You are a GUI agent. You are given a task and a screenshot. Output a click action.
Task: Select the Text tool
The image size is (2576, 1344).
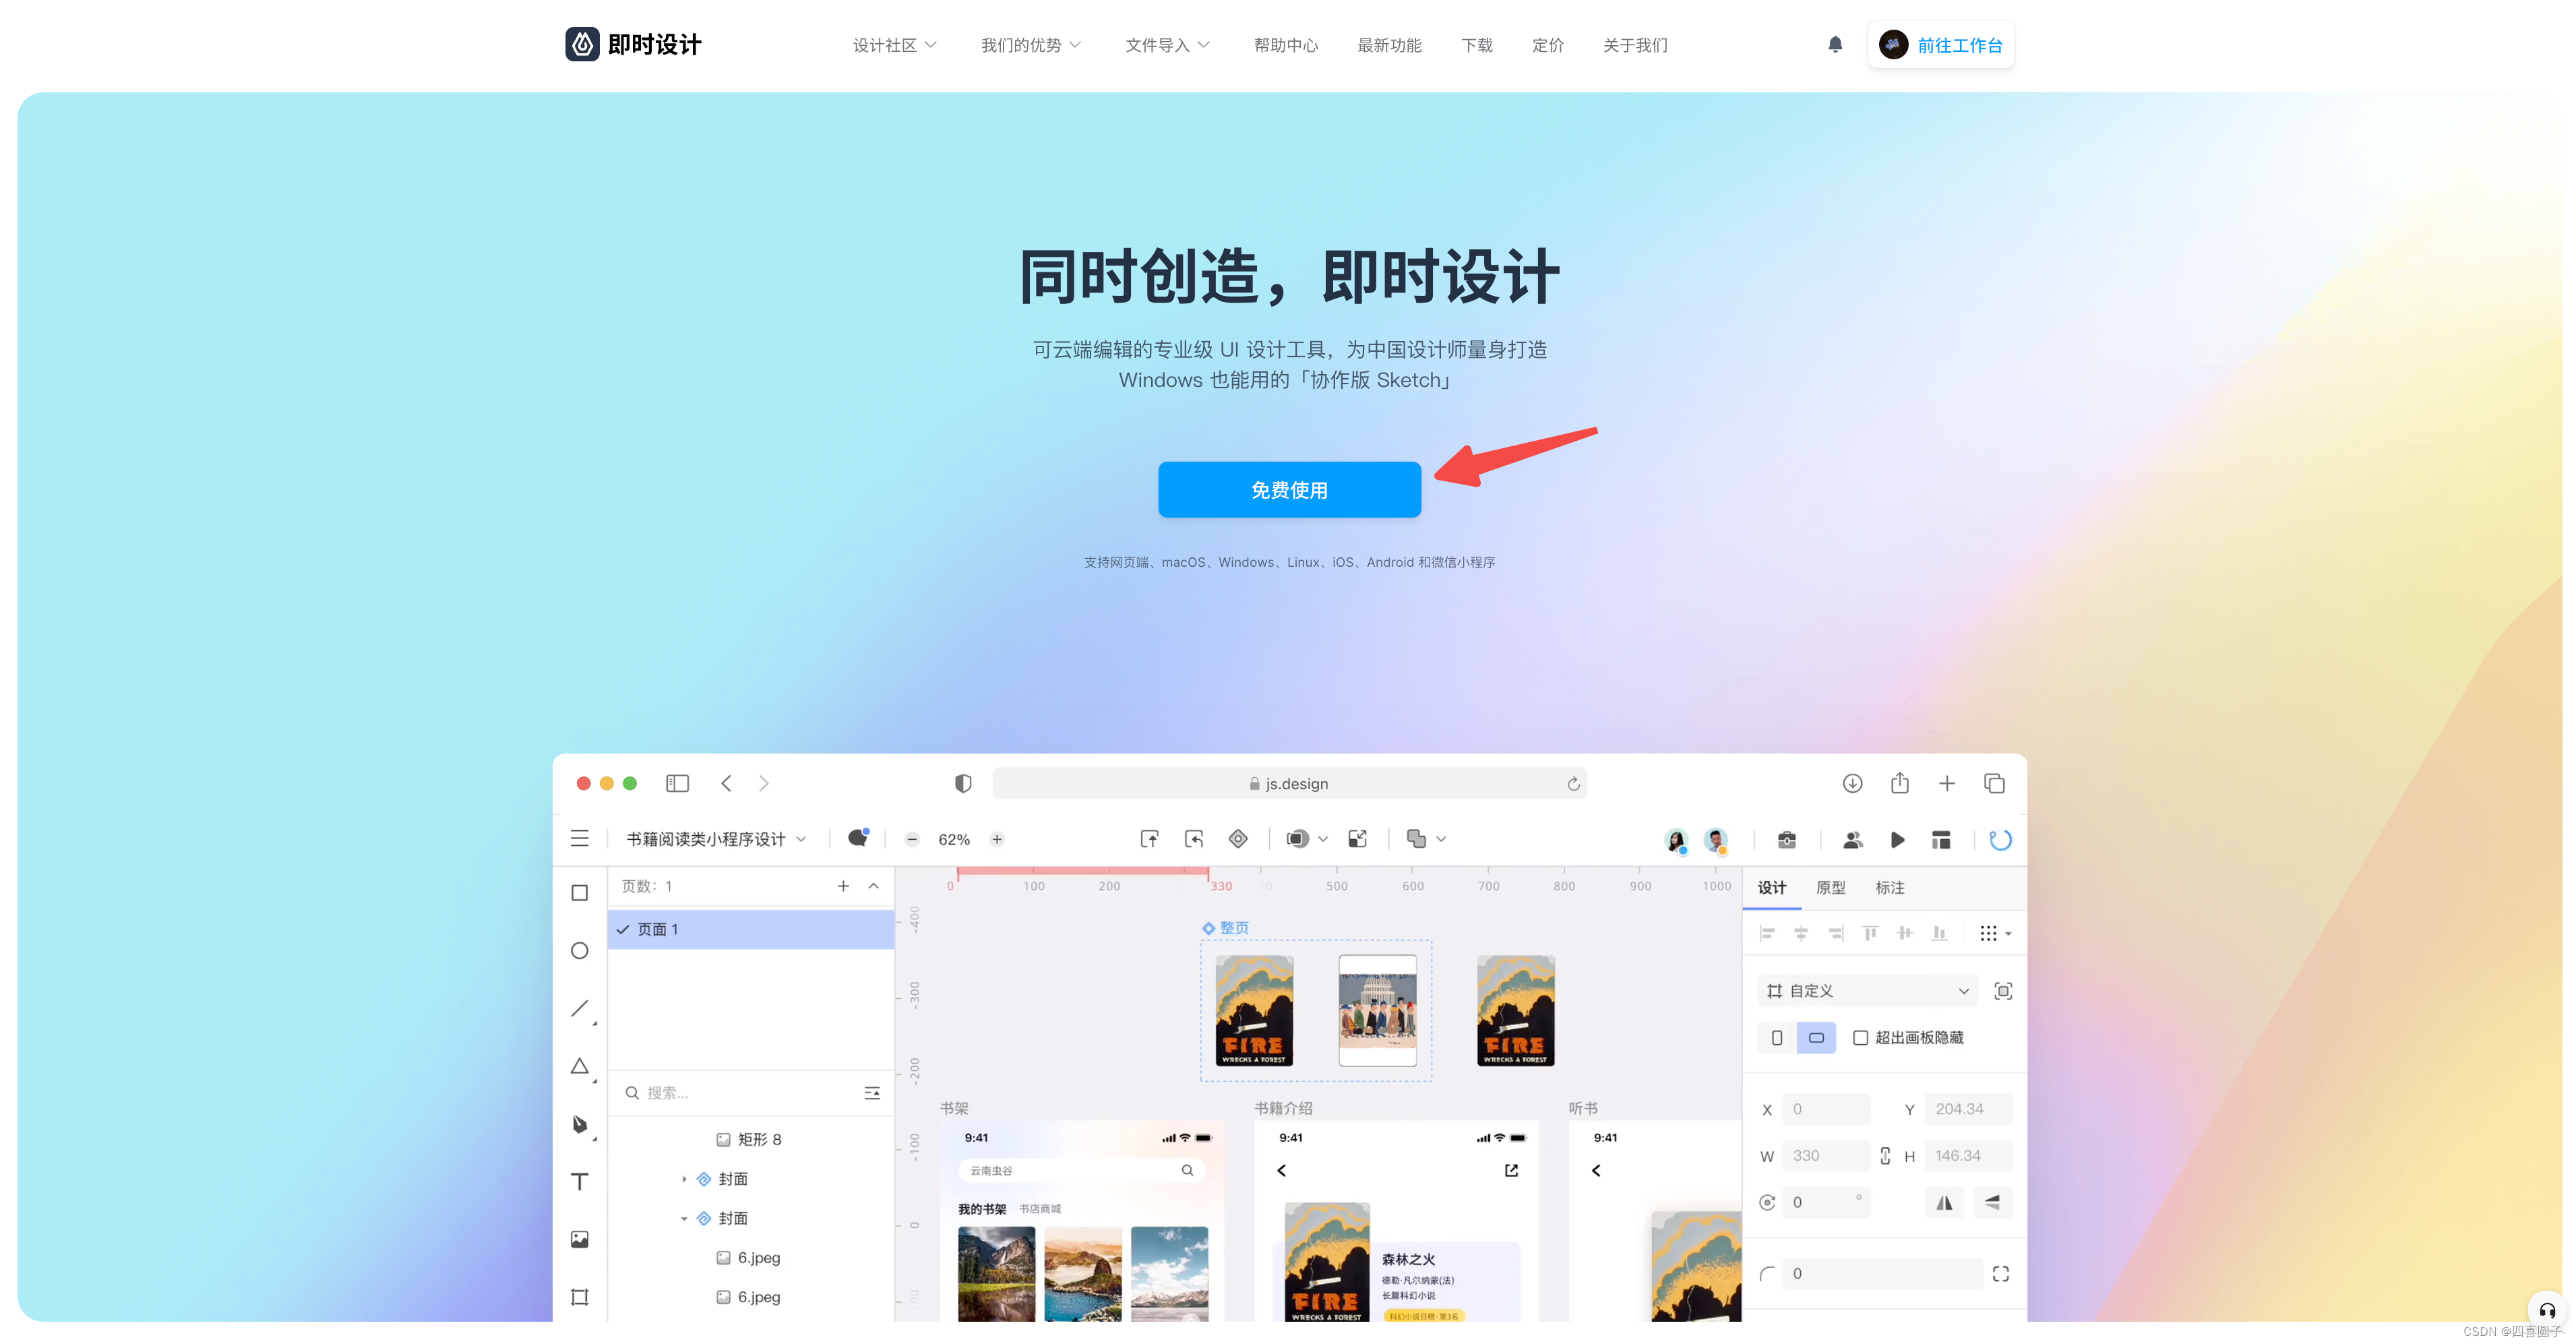[579, 1181]
